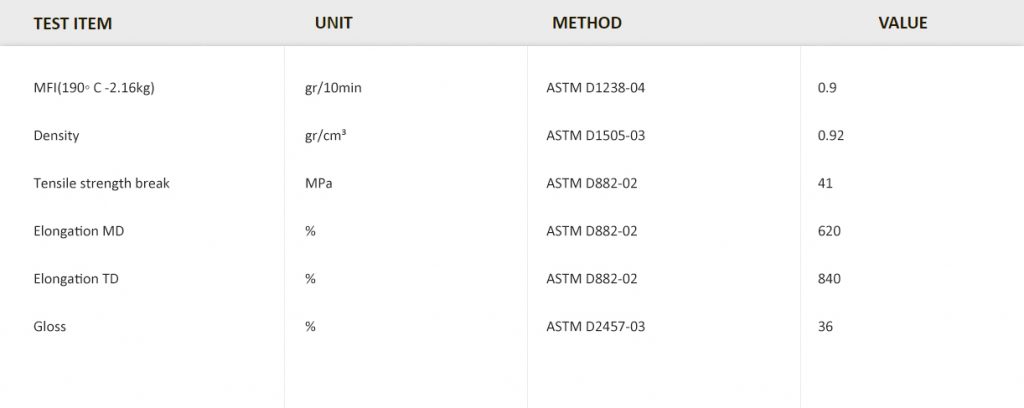Click the gr/10min unit cell
This screenshot has height=408, width=1024.
[x=333, y=88]
